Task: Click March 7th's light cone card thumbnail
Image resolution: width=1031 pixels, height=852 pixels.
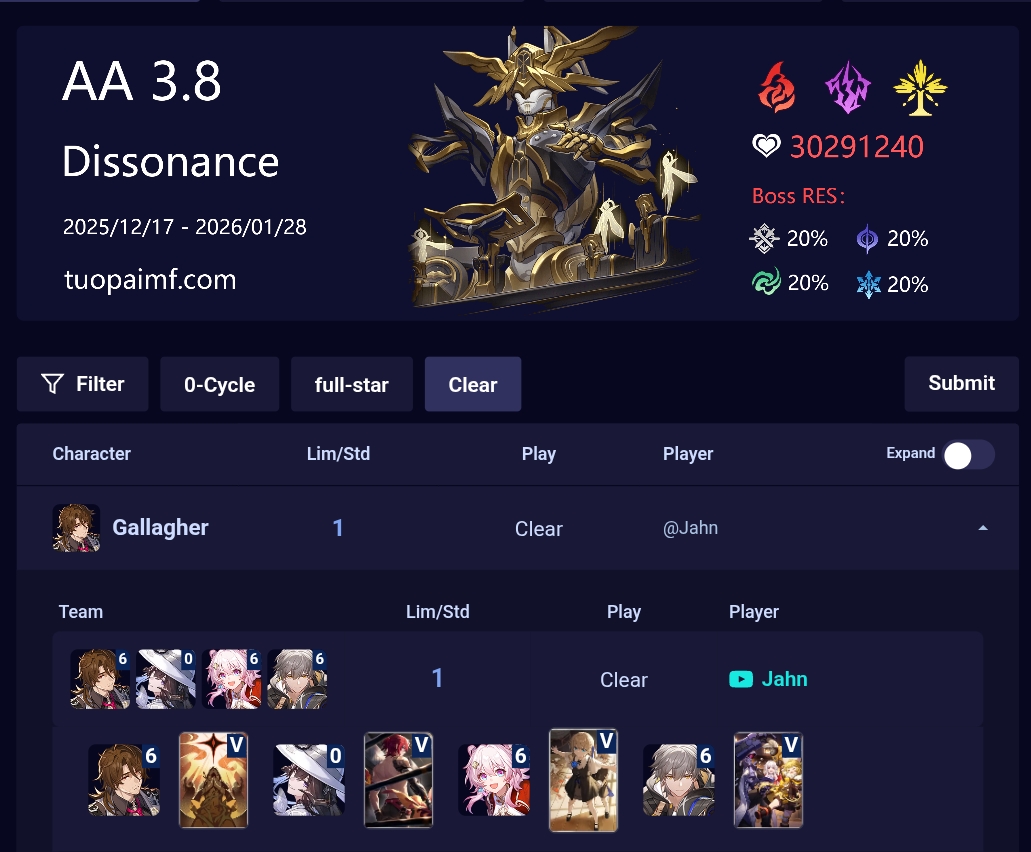Action: pyautogui.click(x=583, y=780)
